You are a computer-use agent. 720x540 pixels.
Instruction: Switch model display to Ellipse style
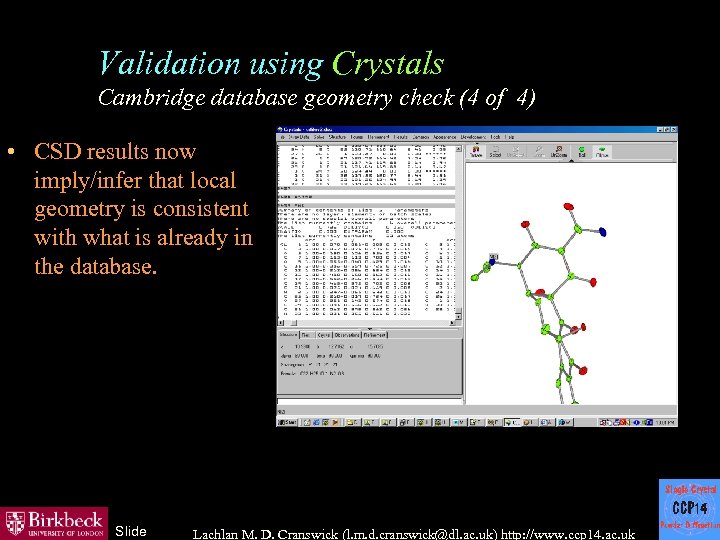tap(602, 152)
